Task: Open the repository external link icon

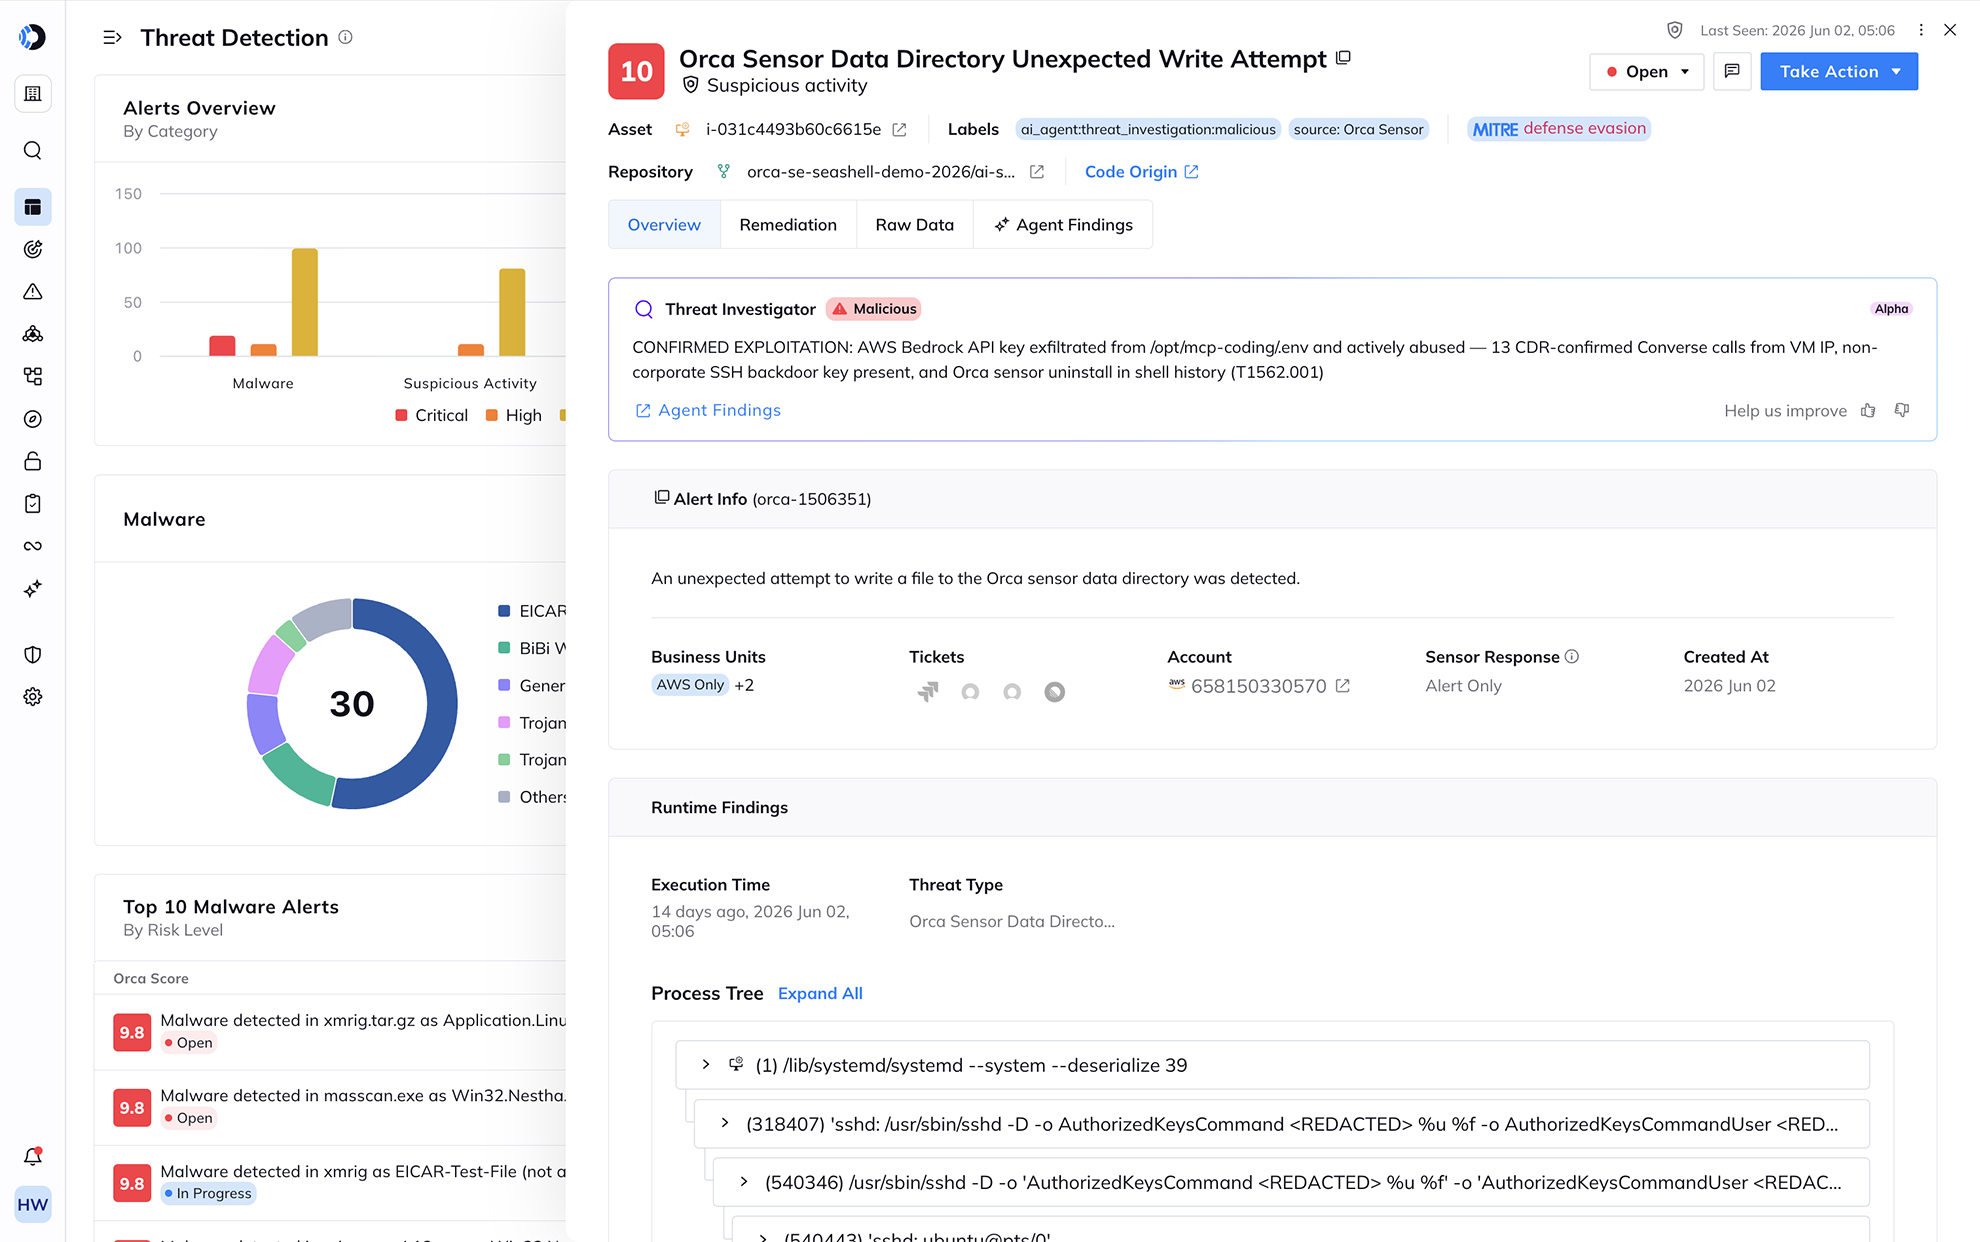Action: pos(1037,172)
